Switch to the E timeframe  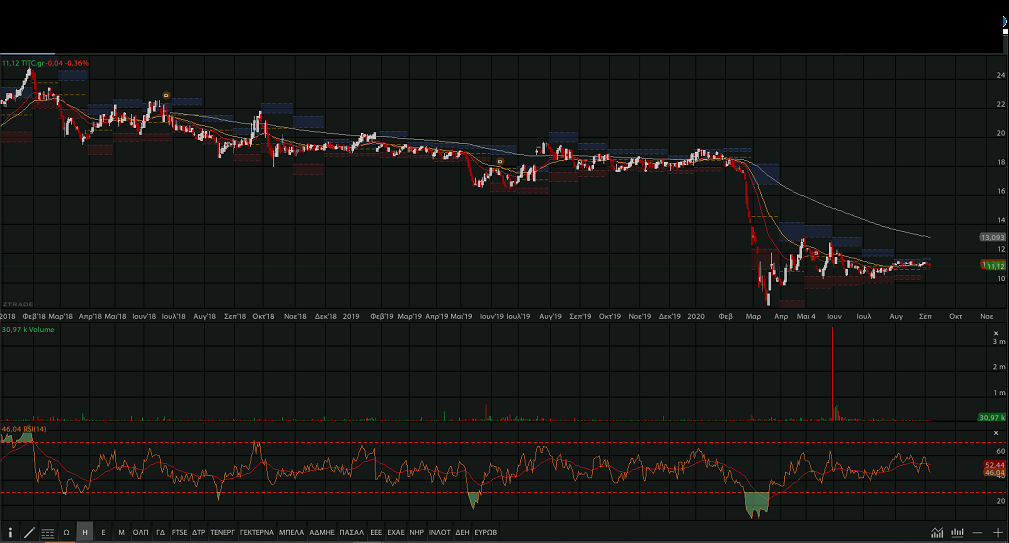click(103, 532)
